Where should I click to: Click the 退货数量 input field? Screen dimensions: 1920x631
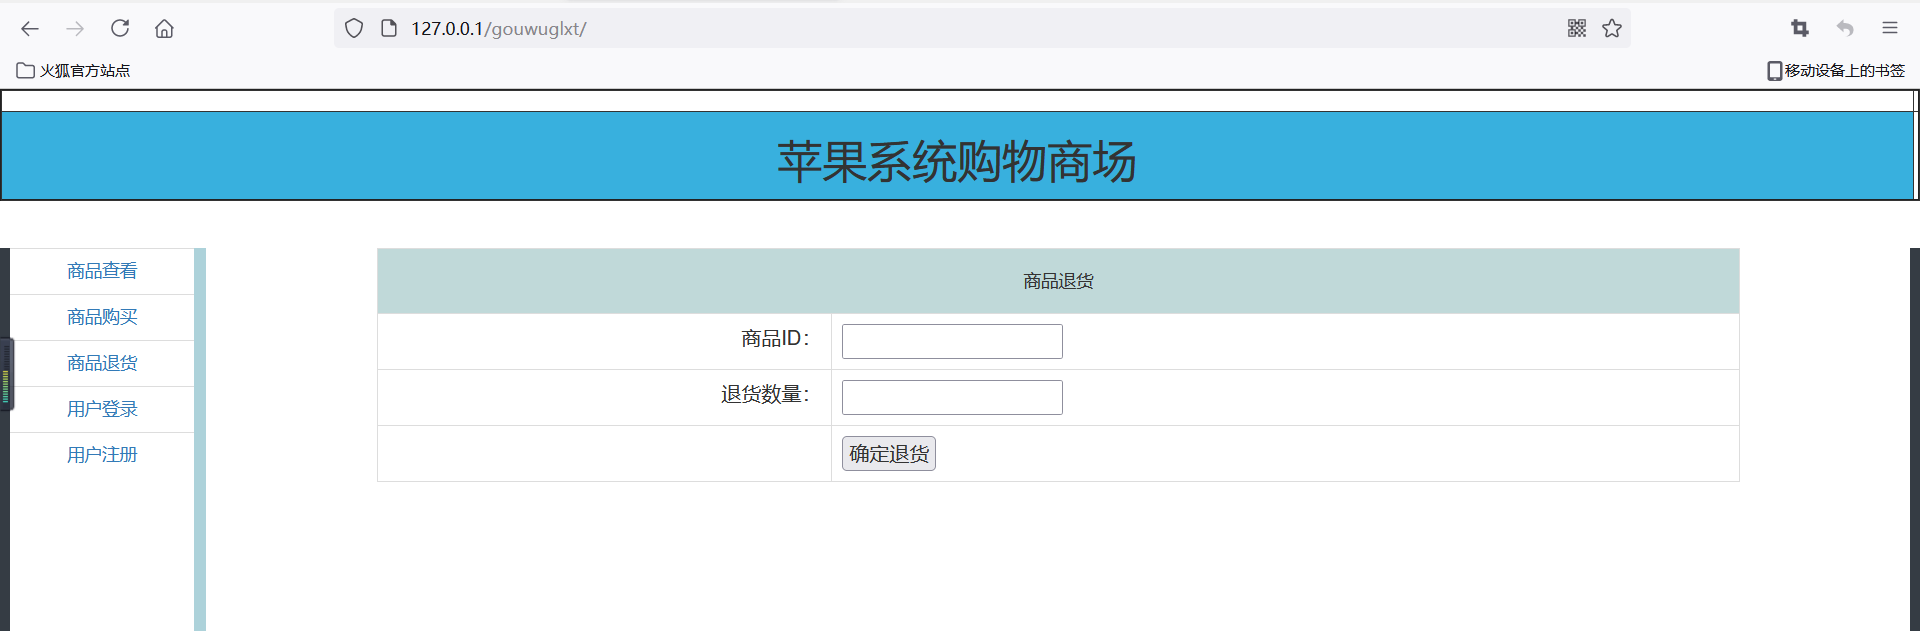click(x=952, y=397)
